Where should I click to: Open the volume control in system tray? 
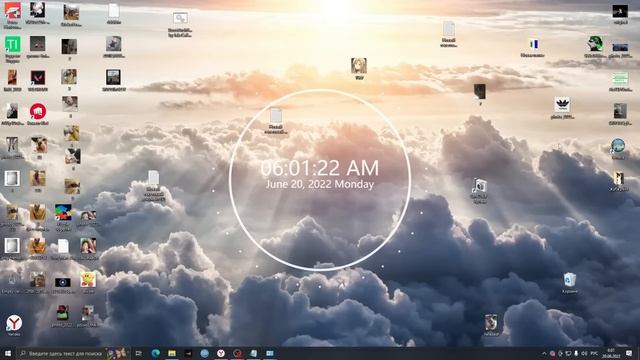(584, 353)
